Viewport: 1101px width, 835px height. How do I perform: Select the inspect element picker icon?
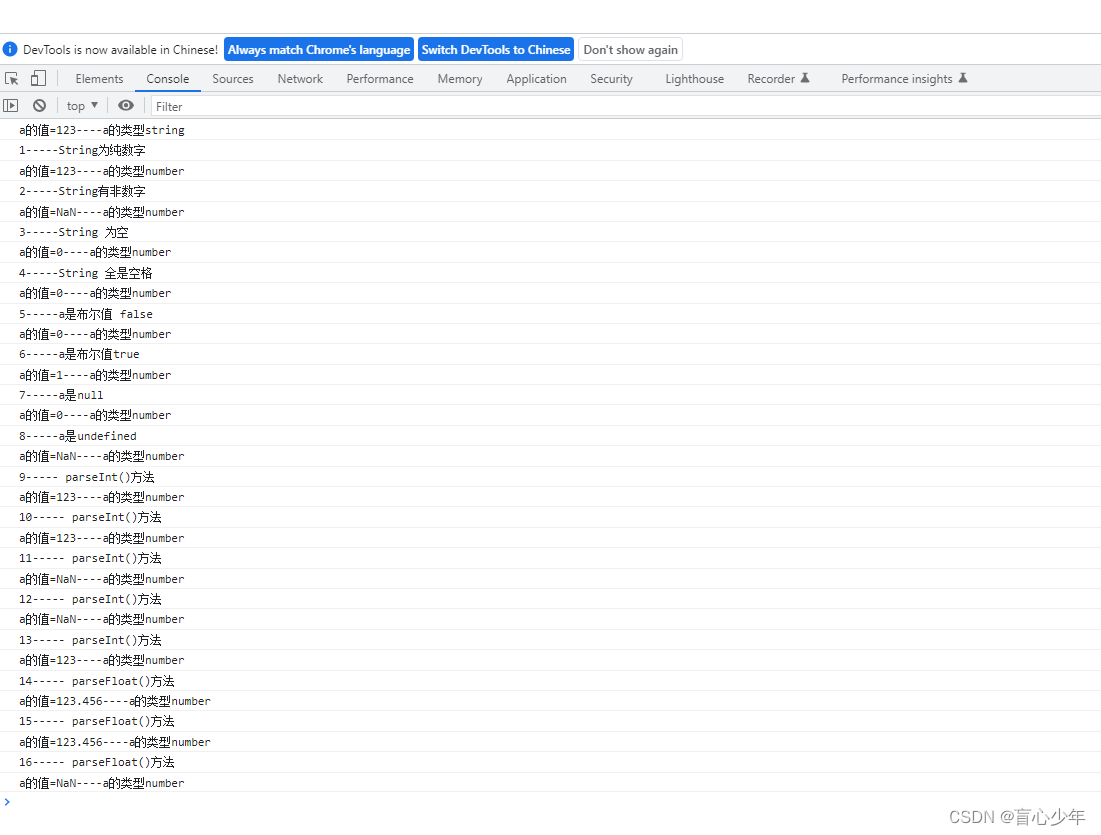11,79
